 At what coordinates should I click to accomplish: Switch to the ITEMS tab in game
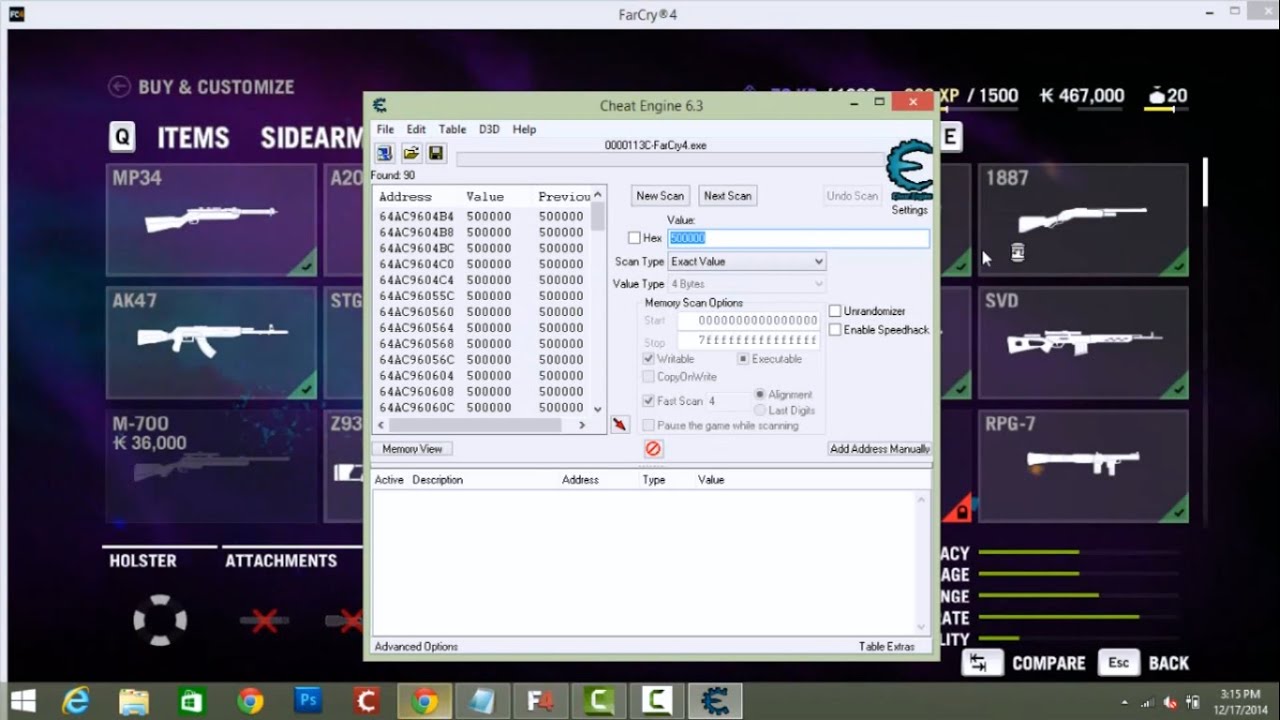tap(193, 137)
